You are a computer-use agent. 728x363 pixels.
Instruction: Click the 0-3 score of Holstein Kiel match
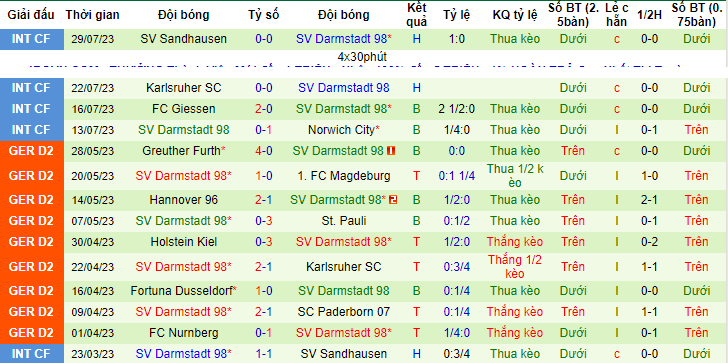pyautogui.click(x=264, y=242)
